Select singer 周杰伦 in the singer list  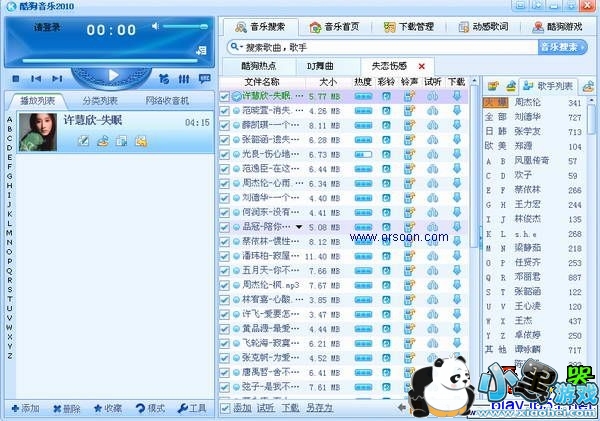pyautogui.click(x=527, y=102)
